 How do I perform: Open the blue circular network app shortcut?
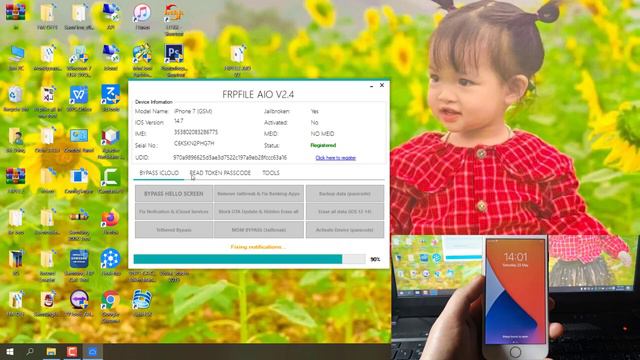(x=111, y=261)
